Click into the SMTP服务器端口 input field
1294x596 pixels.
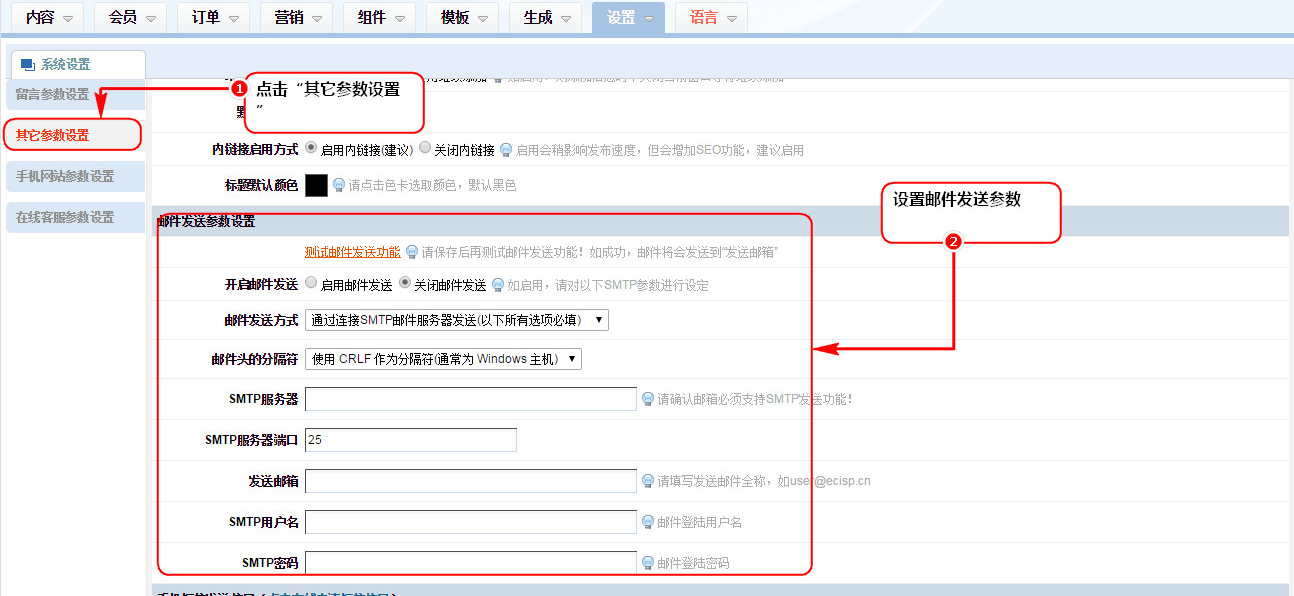(x=410, y=440)
